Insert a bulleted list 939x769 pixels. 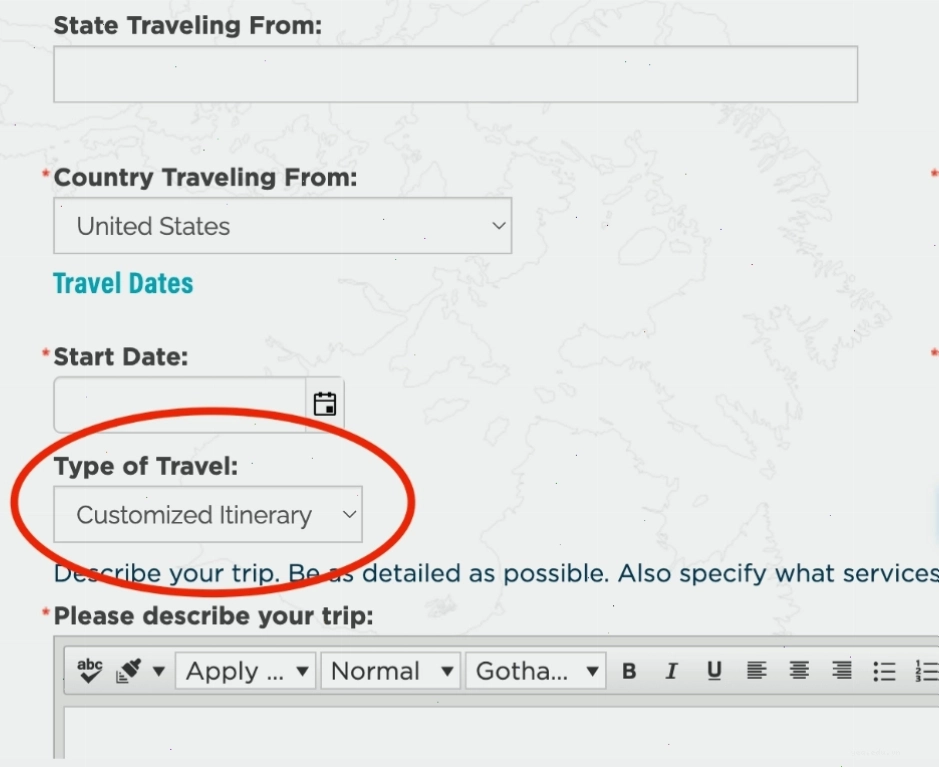click(884, 671)
